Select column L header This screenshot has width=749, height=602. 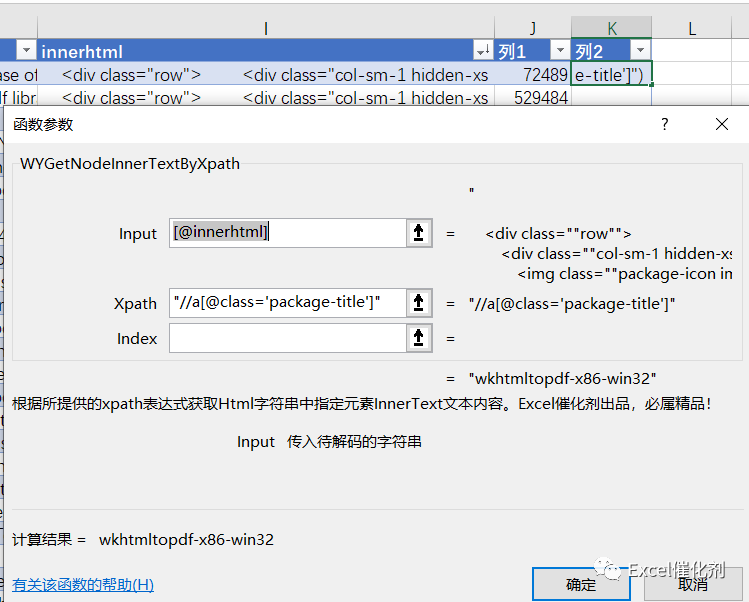point(692,29)
